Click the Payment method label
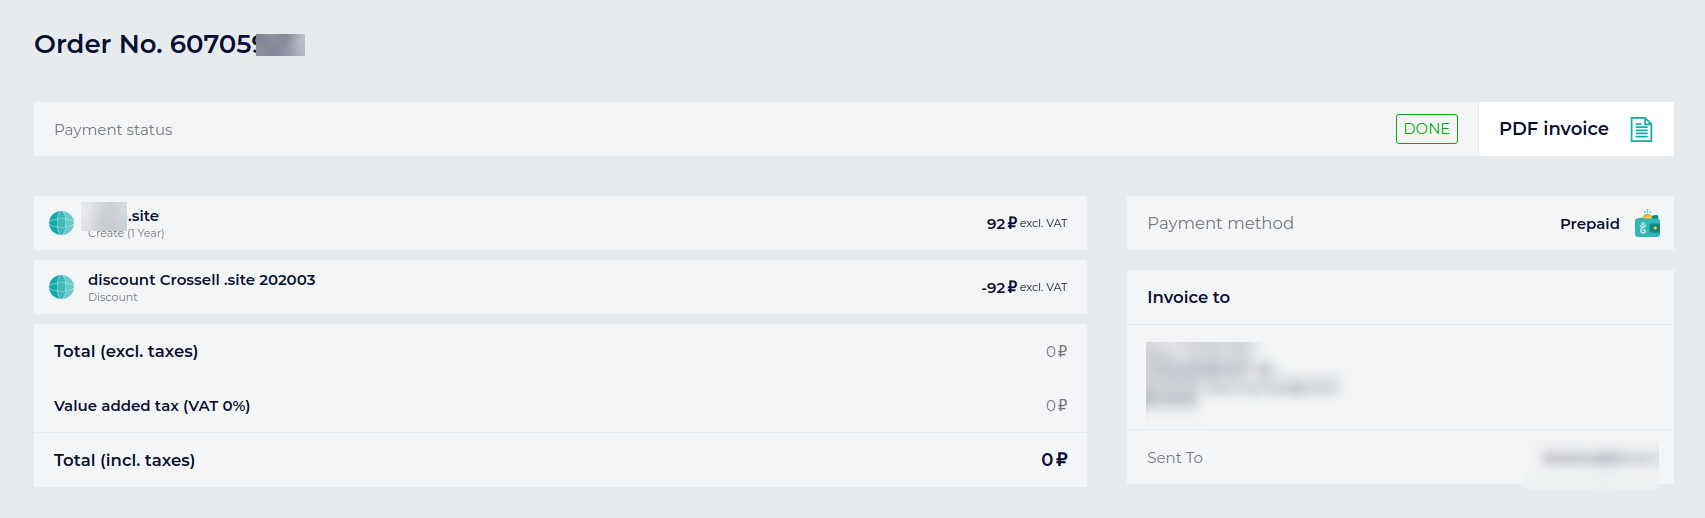 point(1220,223)
